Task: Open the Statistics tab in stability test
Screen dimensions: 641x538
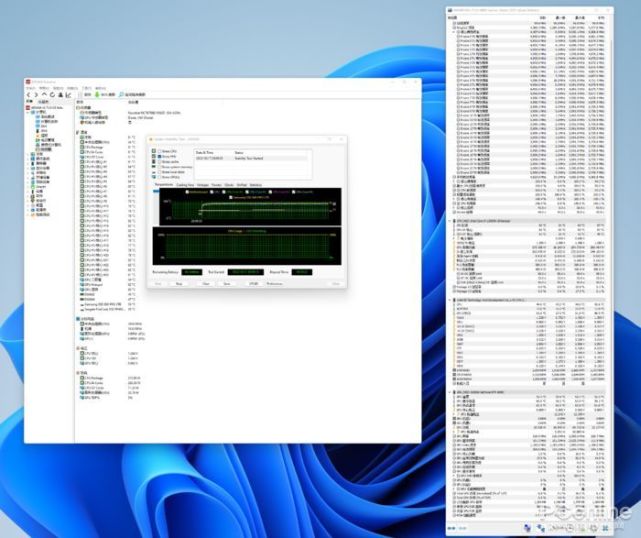Action: [256, 185]
